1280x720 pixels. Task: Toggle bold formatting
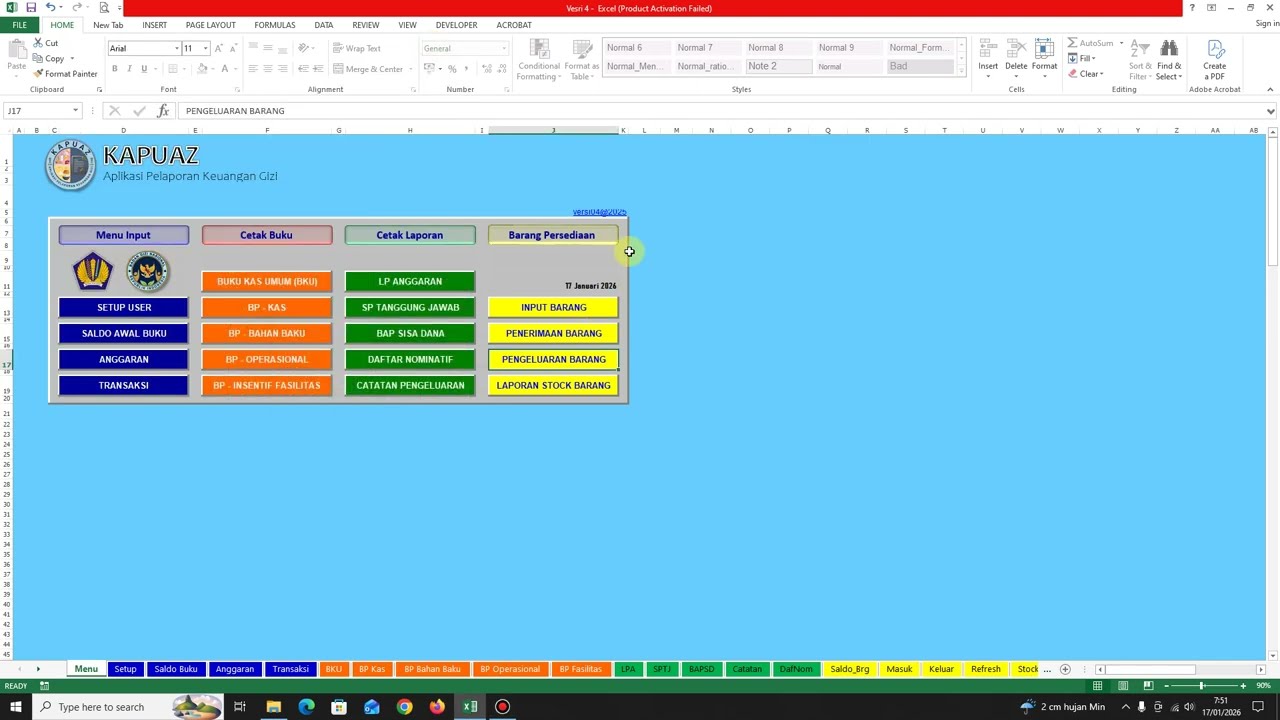tap(114, 69)
